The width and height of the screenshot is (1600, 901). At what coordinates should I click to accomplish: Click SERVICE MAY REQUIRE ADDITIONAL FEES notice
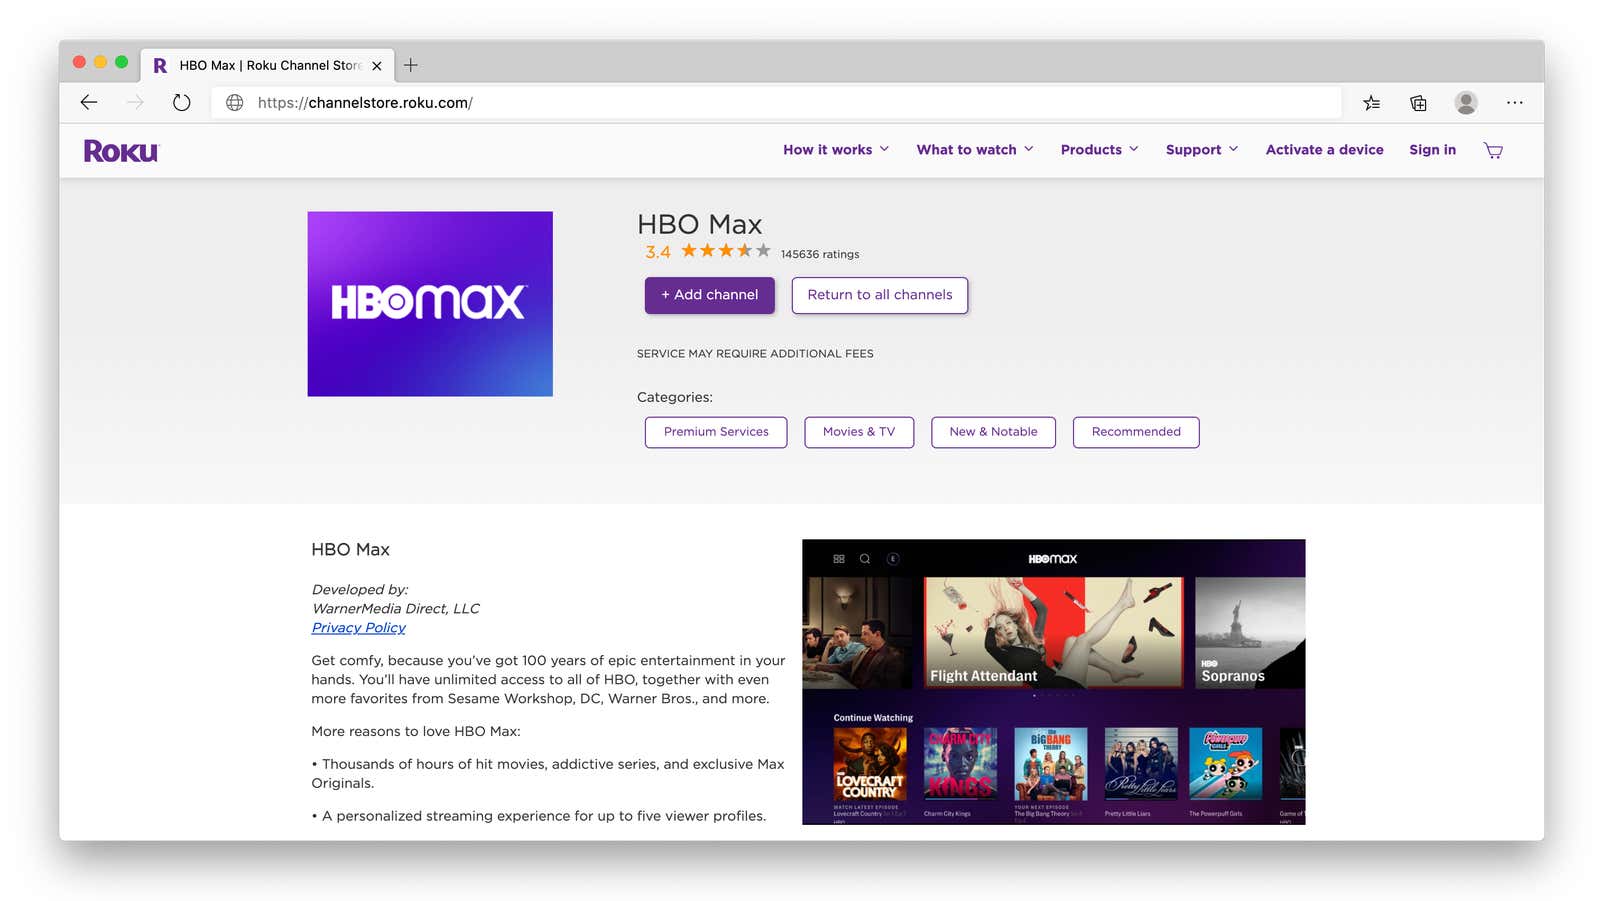pyautogui.click(x=755, y=354)
